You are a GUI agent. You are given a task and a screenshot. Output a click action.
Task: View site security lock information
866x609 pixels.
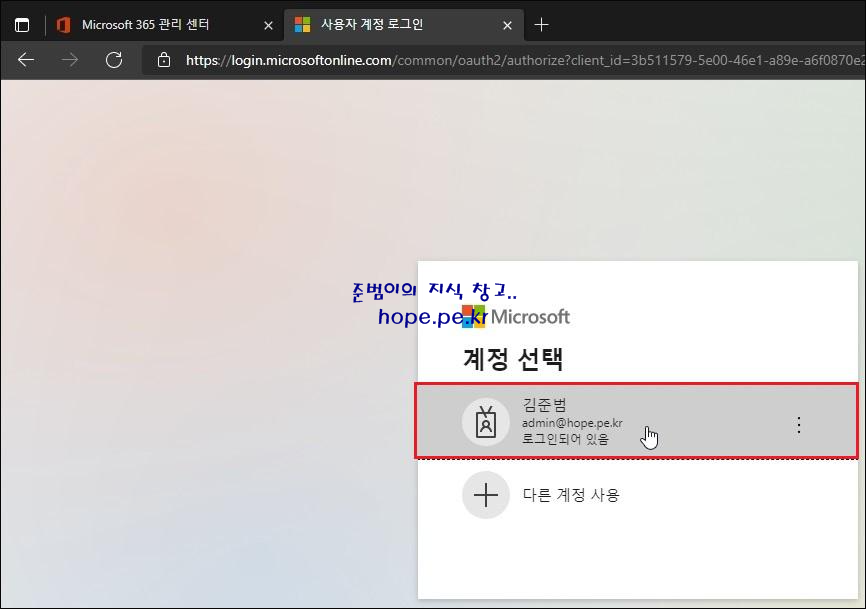tap(164, 60)
